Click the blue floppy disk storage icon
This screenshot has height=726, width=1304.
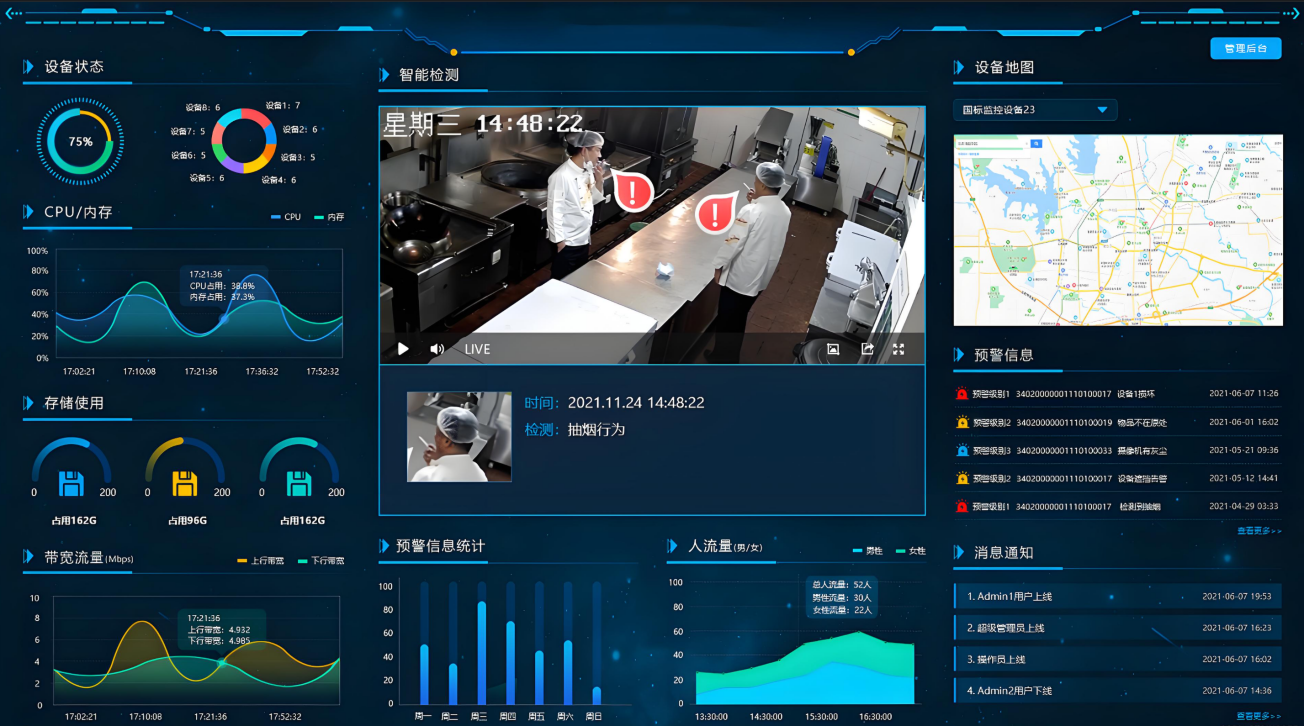point(71,484)
